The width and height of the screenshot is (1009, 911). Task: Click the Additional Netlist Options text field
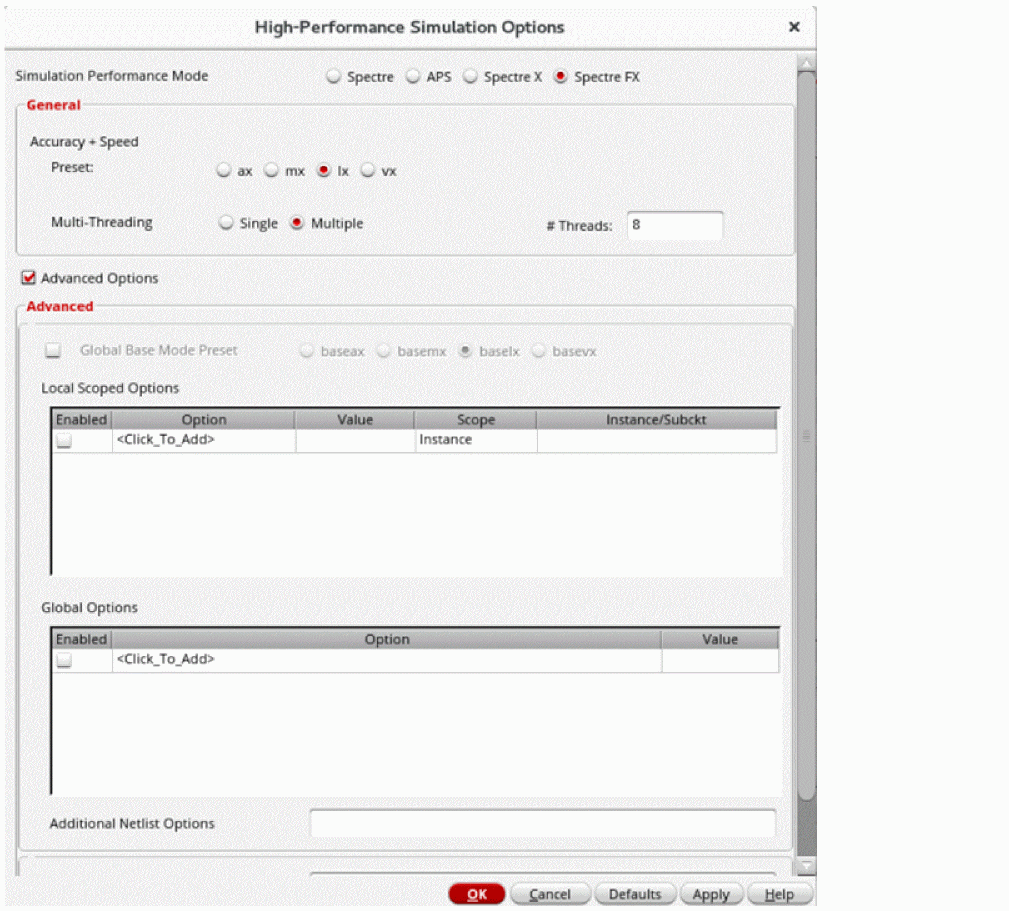click(x=542, y=823)
